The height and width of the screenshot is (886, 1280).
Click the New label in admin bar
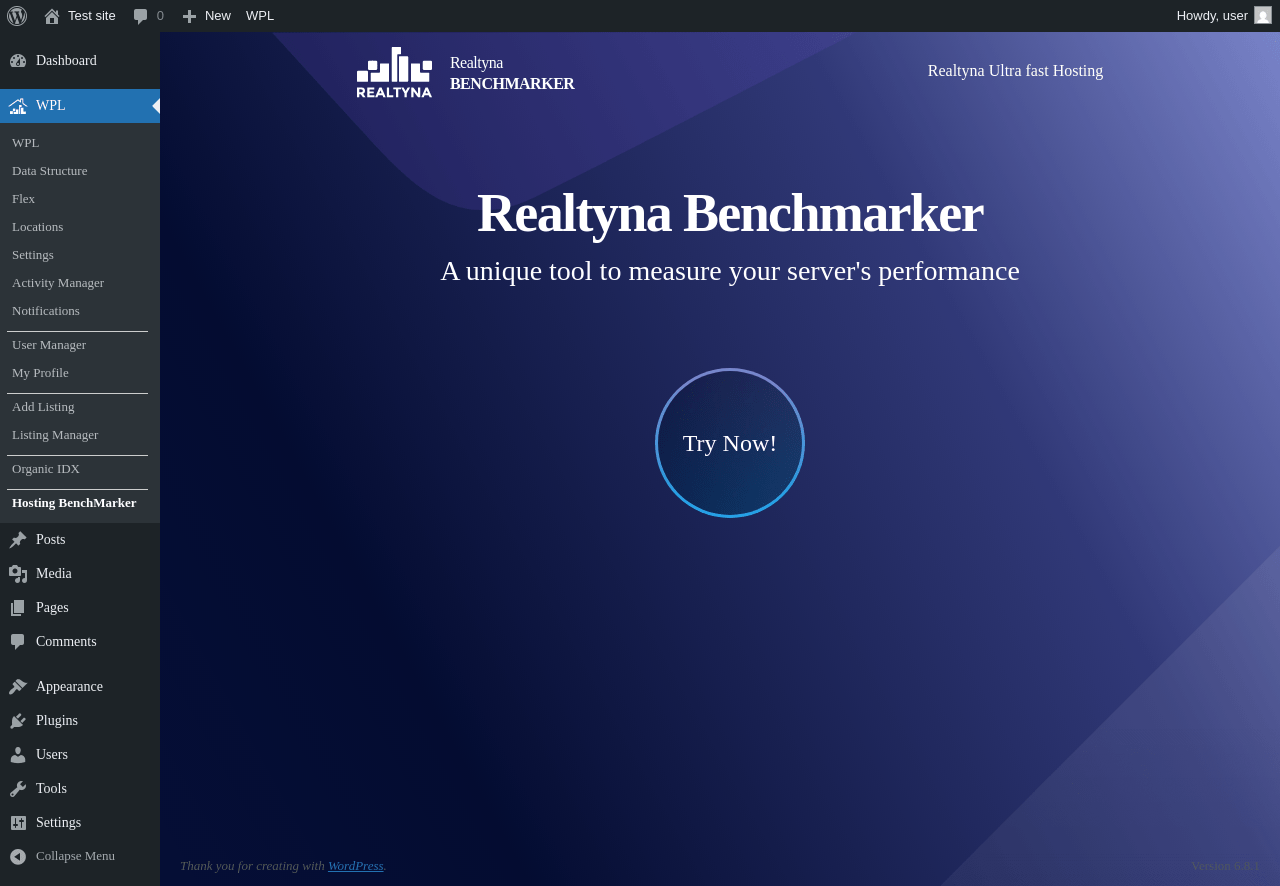pos(218,16)
